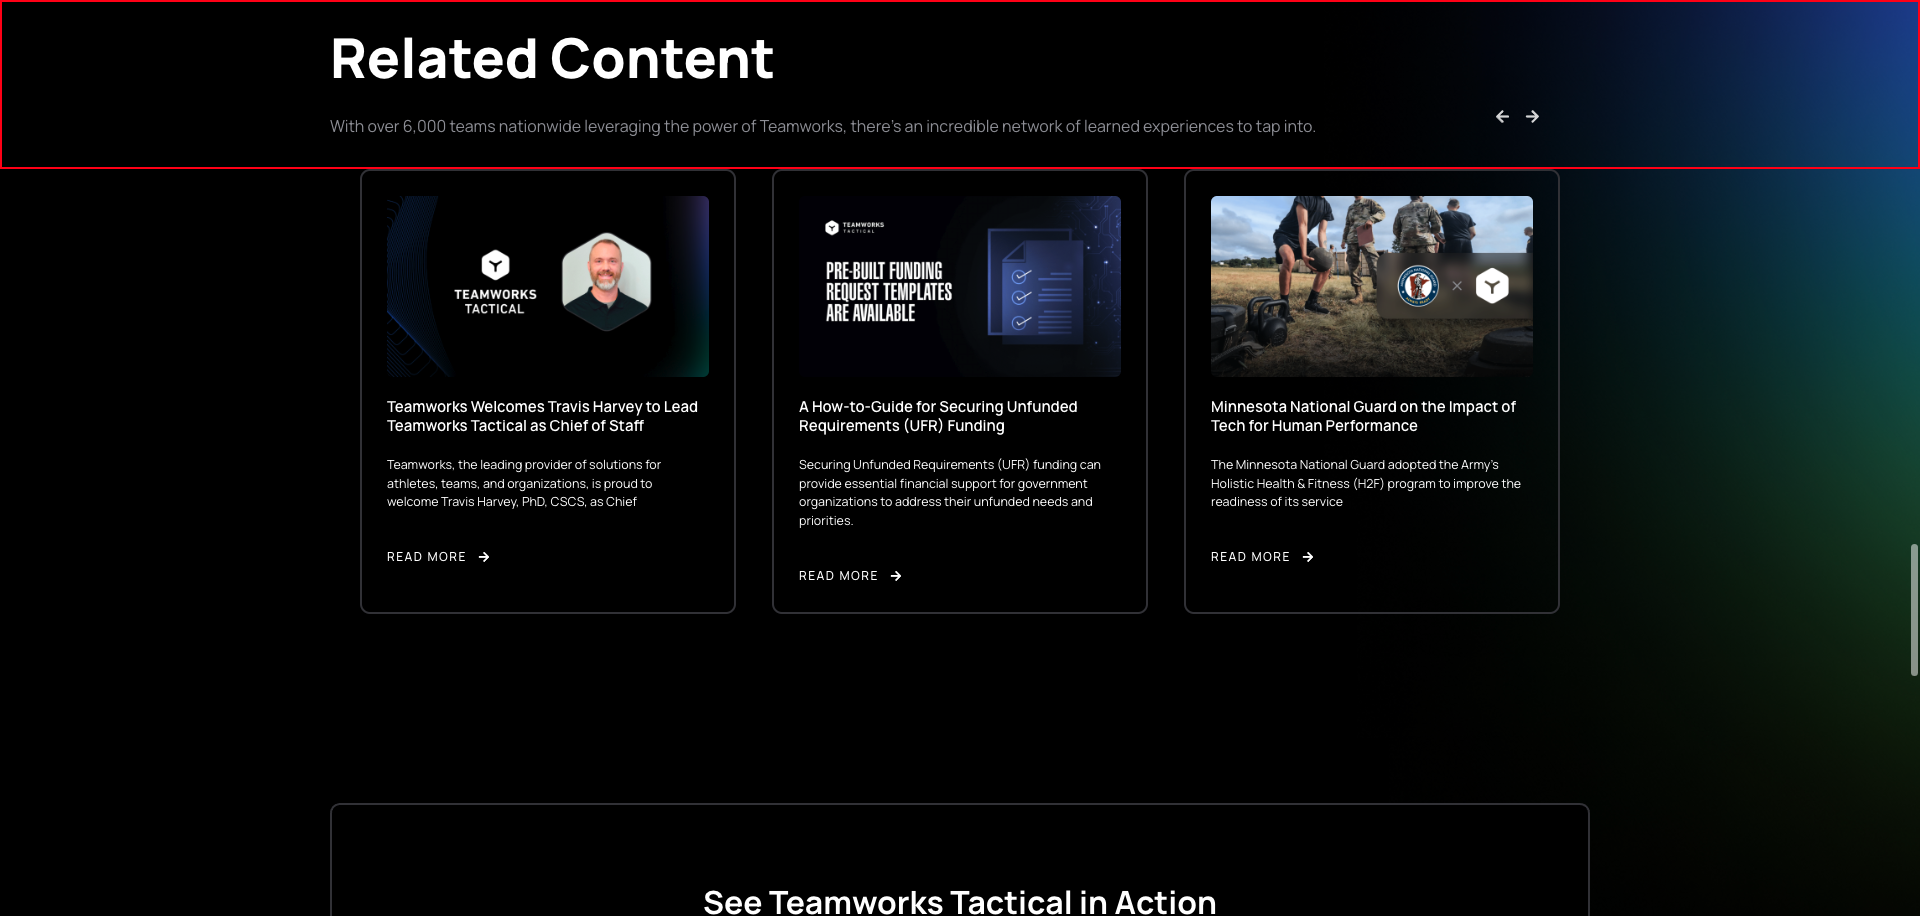The height and width of the screenshot is (916, 1920).
Task: Click the Travis Harvey card thumbnail image
Action: pos(548,286)
